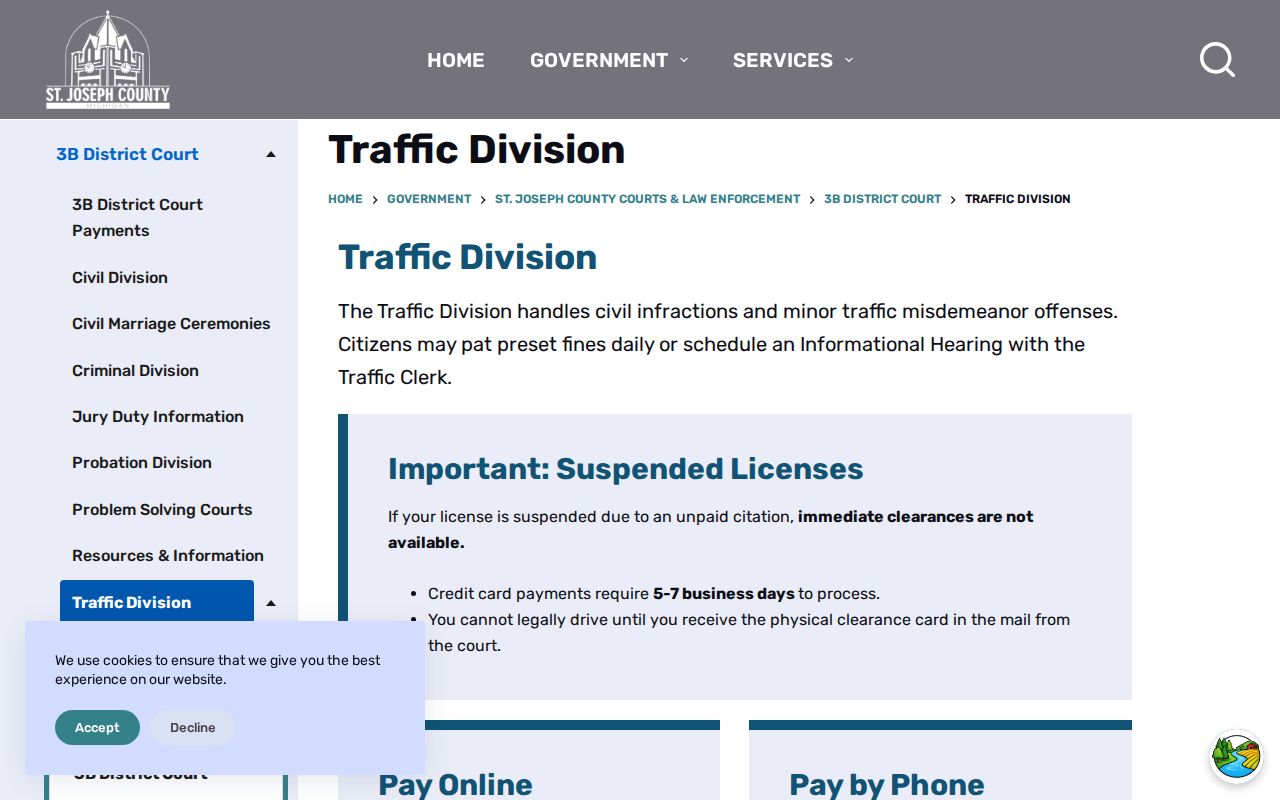Click the Government breadcrumb link
This screenshot has width=1280, height=800.
click(x=429, y=199)
